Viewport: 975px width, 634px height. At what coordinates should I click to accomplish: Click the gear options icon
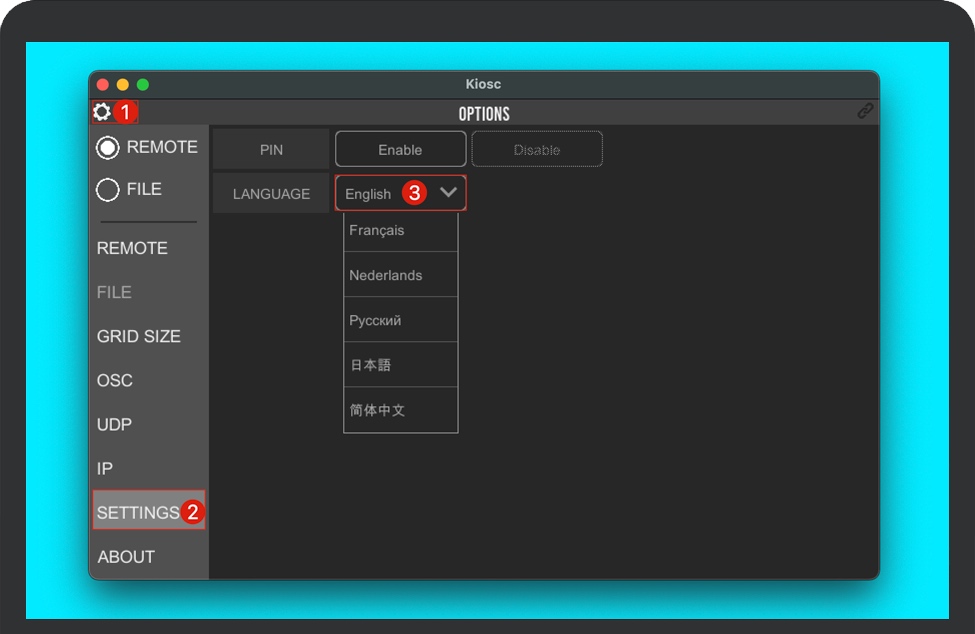click(x=102, y=112)
